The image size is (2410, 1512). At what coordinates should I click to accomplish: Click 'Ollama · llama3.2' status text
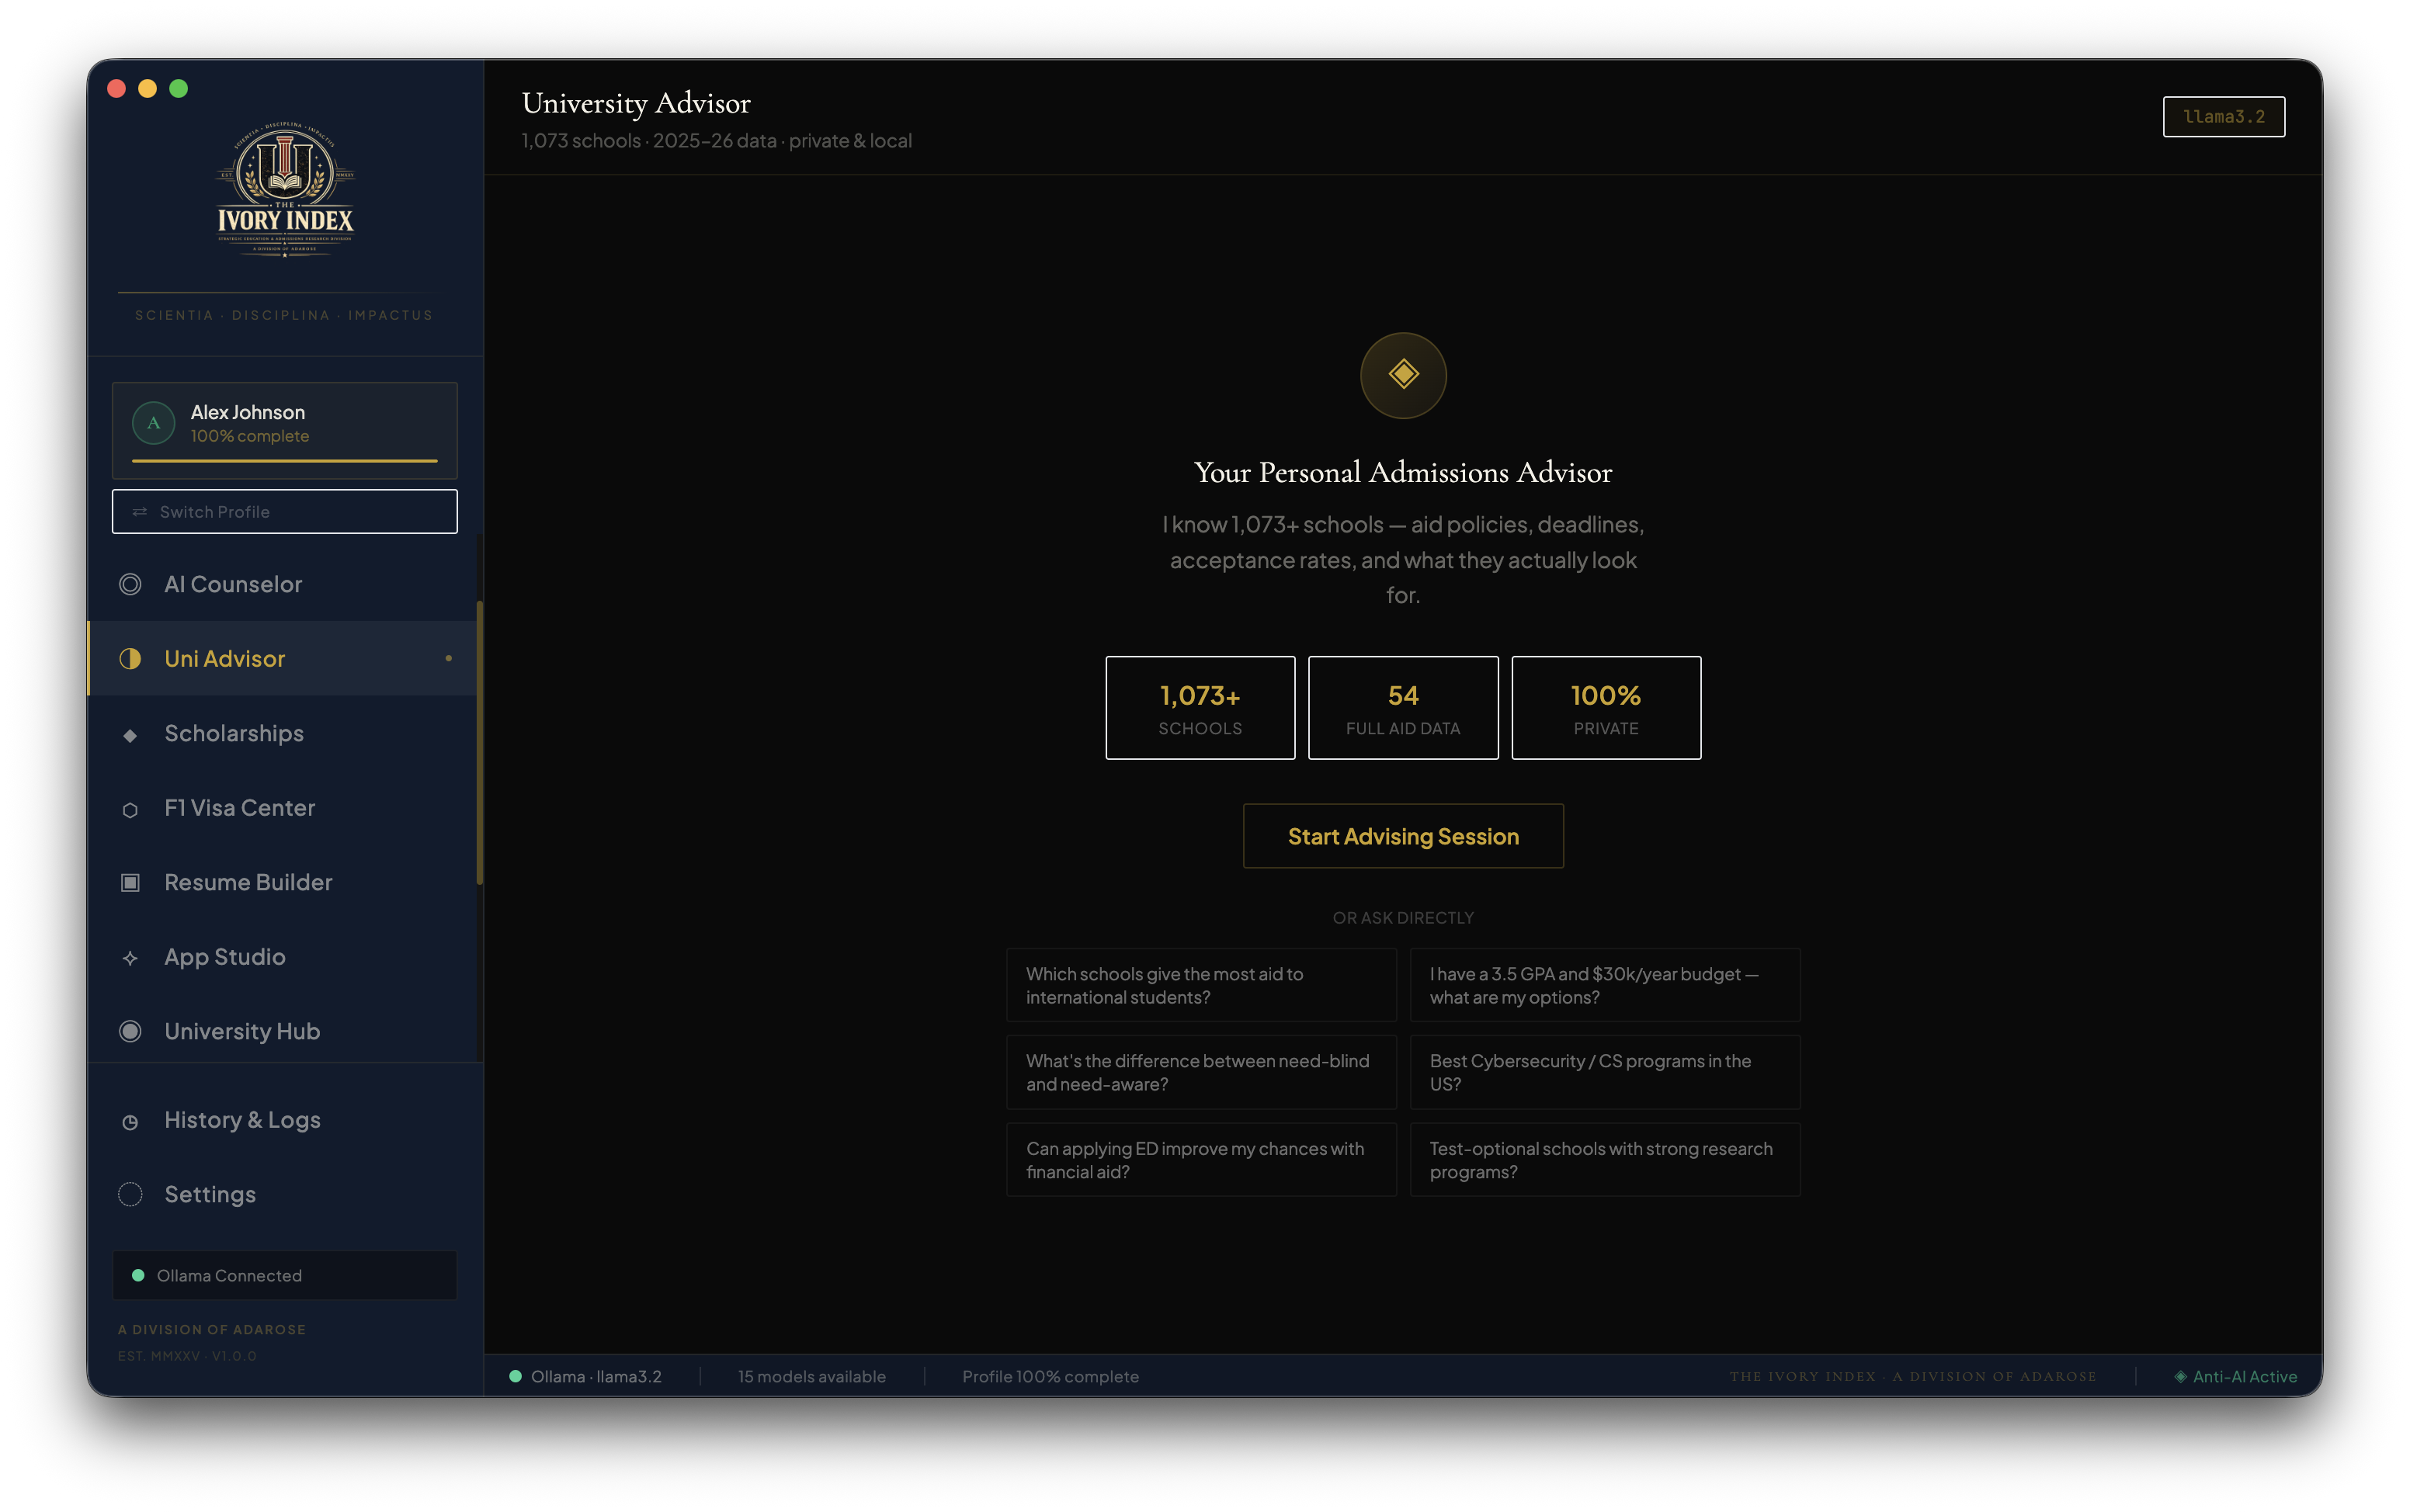[x=596, y=1376]
